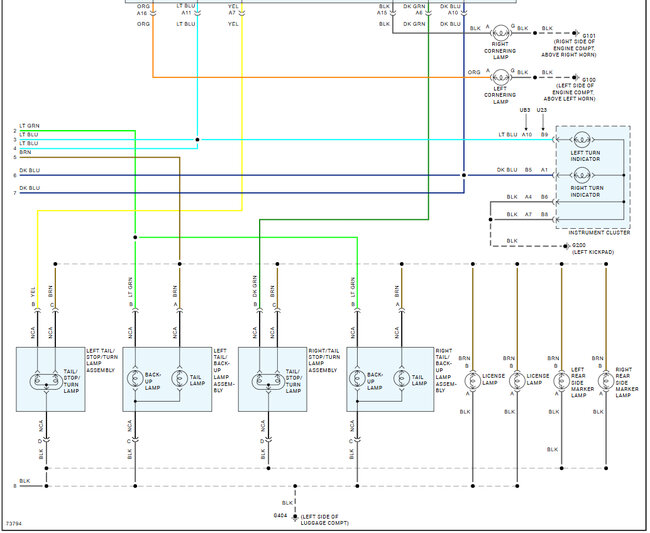The height and width of the screenshot is (533, 650).
Task: Click the splice dot on the light blue wire
Action: pos(197,140)
